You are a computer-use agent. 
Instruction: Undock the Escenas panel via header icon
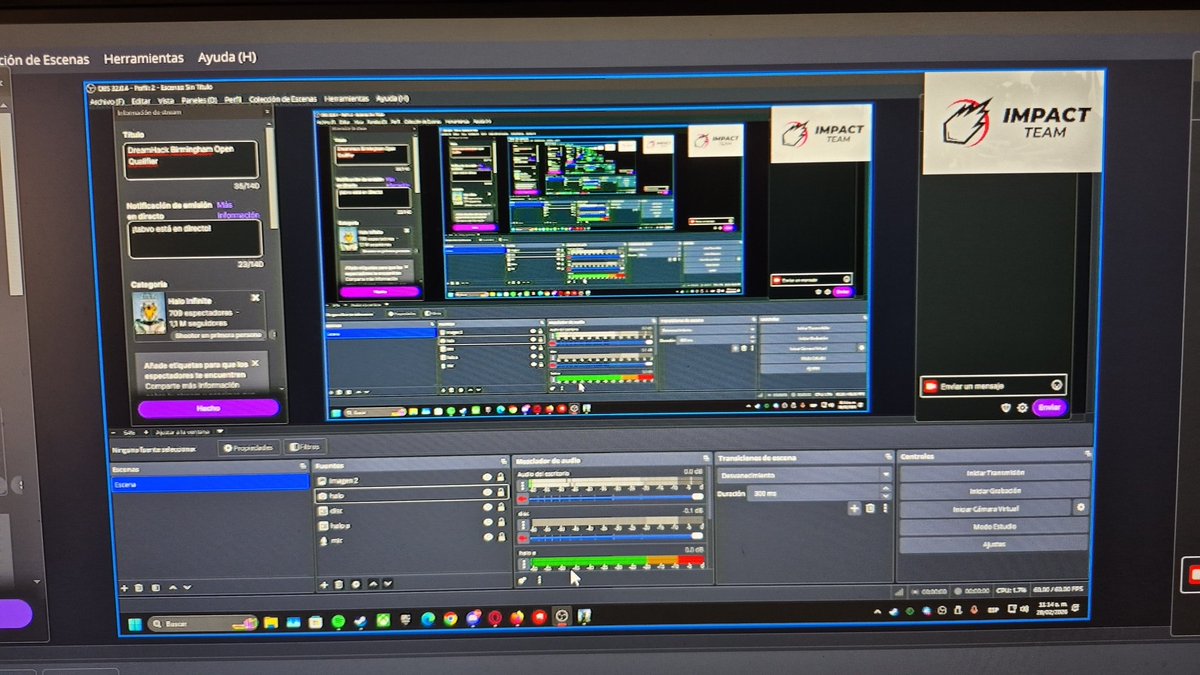tap(302, 466)
